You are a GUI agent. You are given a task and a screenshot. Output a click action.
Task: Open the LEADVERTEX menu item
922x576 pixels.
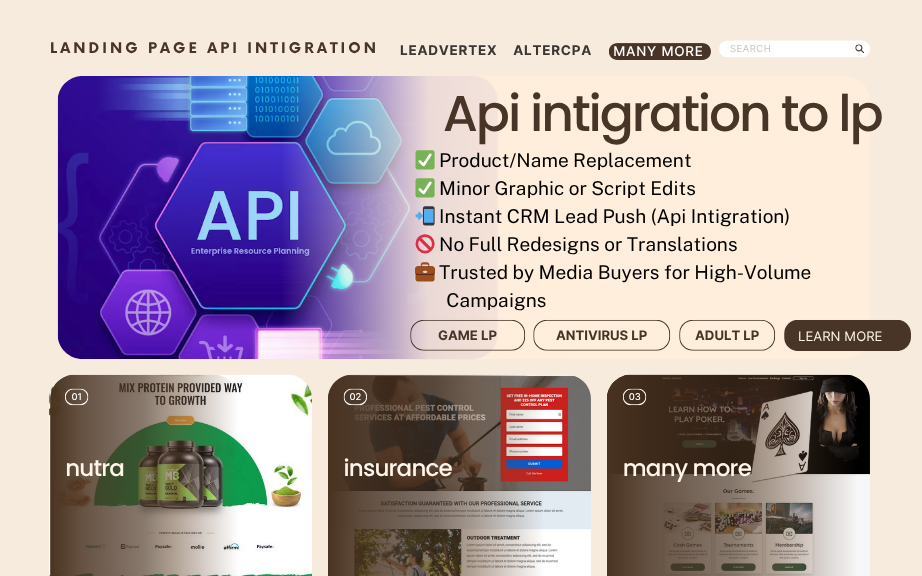click(448, 51)
